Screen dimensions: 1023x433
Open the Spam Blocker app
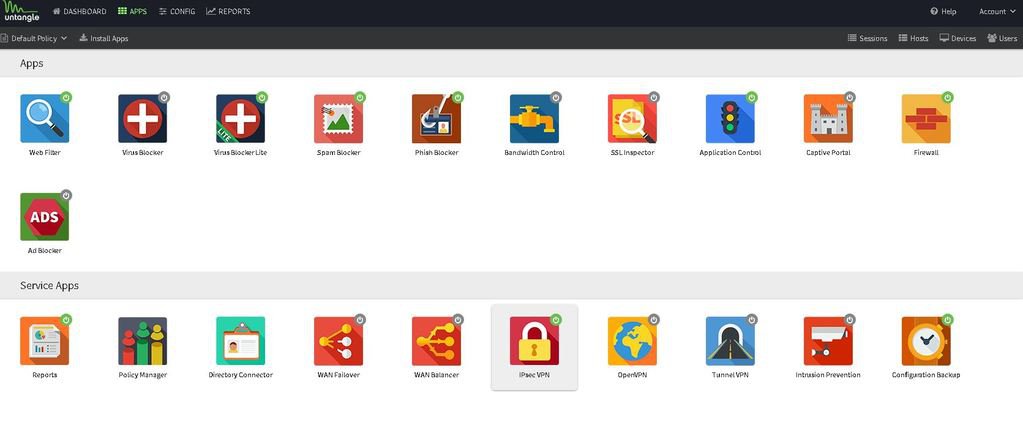338,119
